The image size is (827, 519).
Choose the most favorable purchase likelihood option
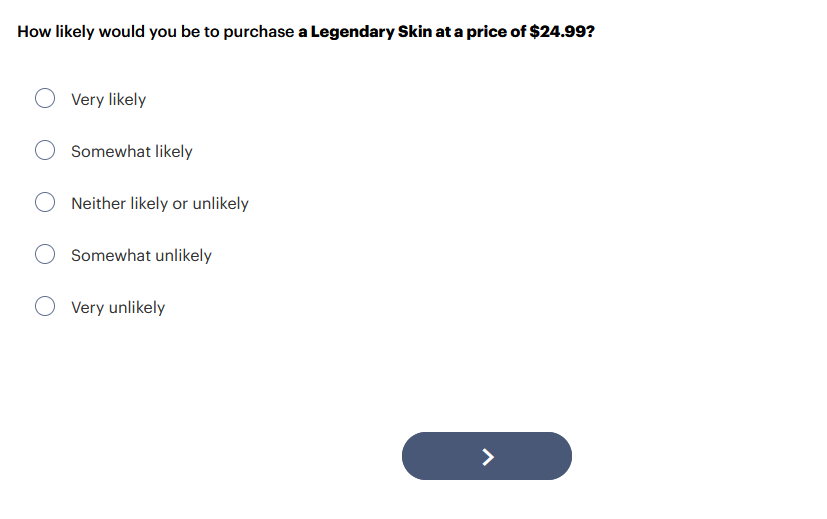[45, 99]
